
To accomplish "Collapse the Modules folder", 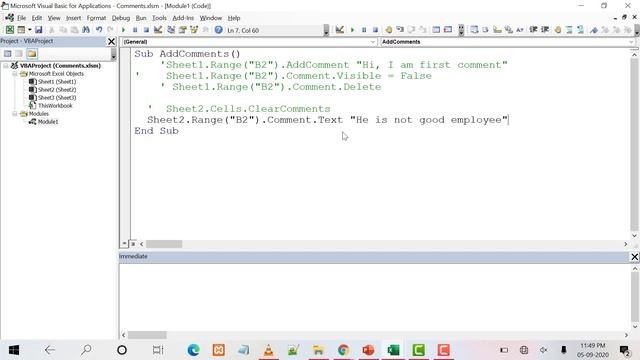I will [15, 113].
